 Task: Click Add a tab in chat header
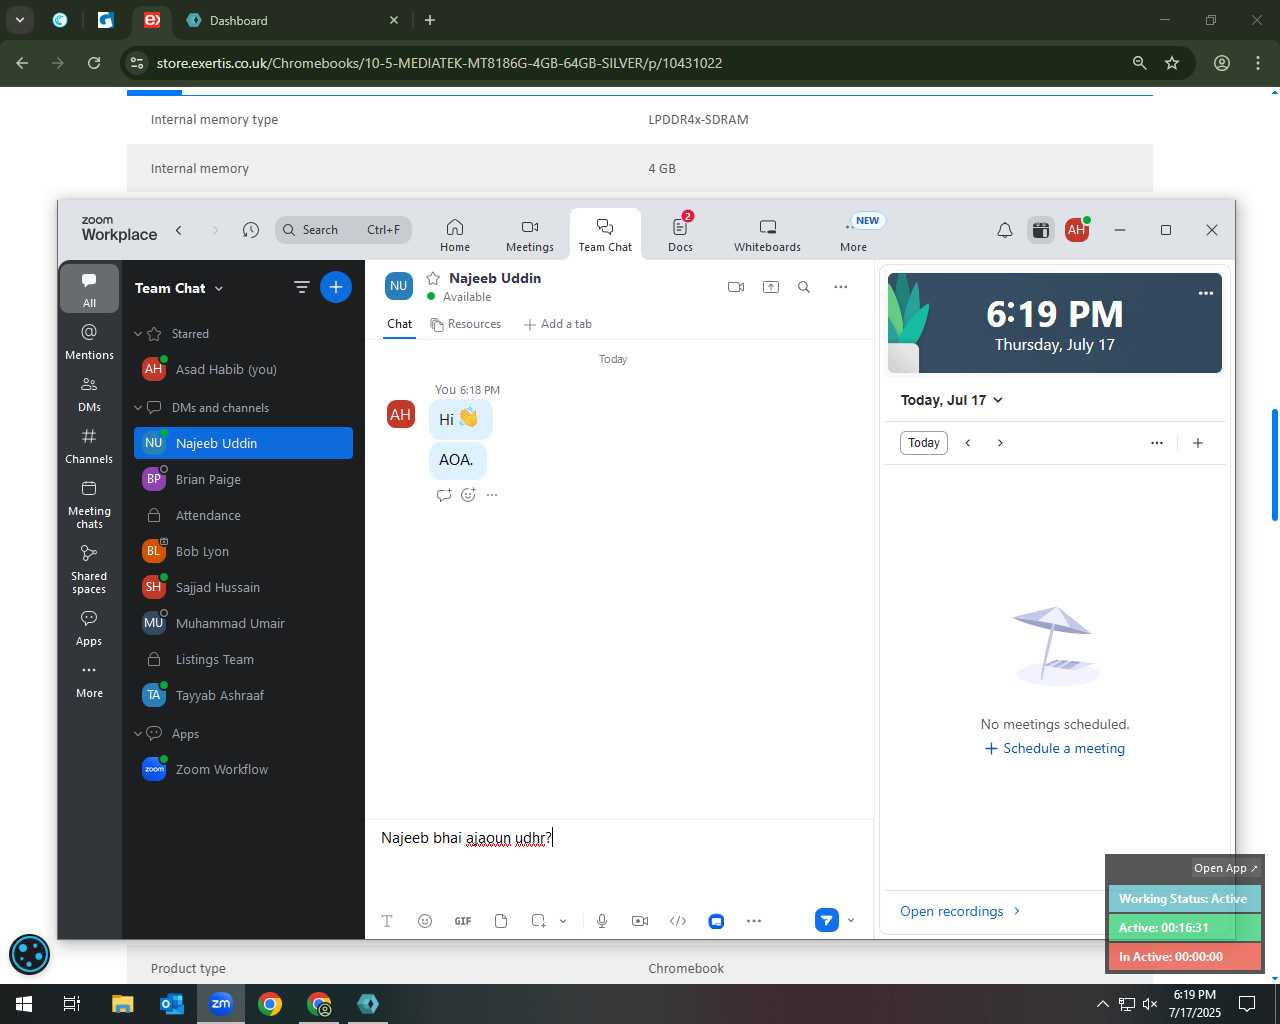point(558,324)
